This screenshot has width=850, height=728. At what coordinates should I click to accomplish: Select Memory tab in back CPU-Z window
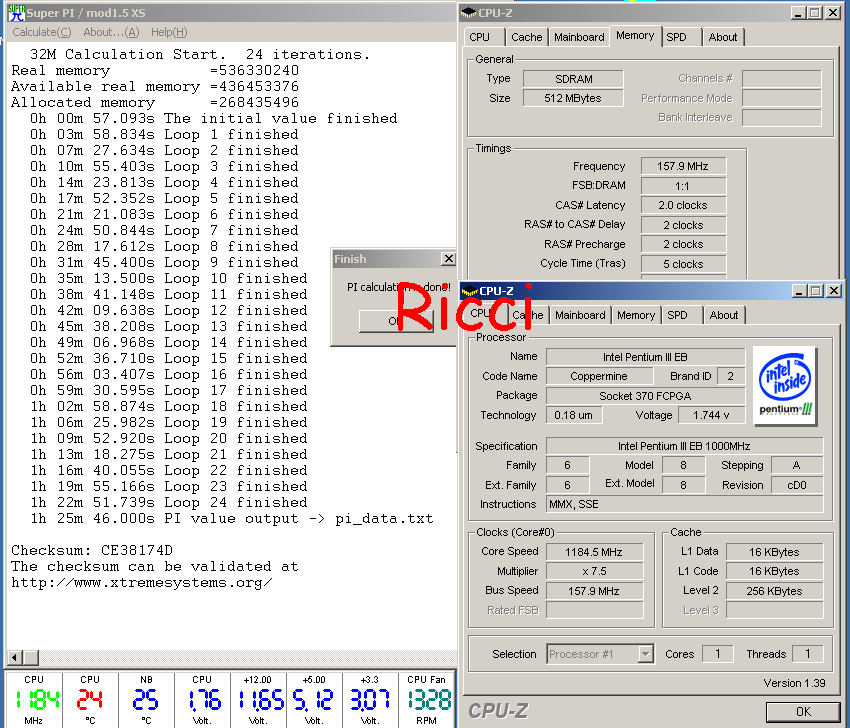coord(635,36)
